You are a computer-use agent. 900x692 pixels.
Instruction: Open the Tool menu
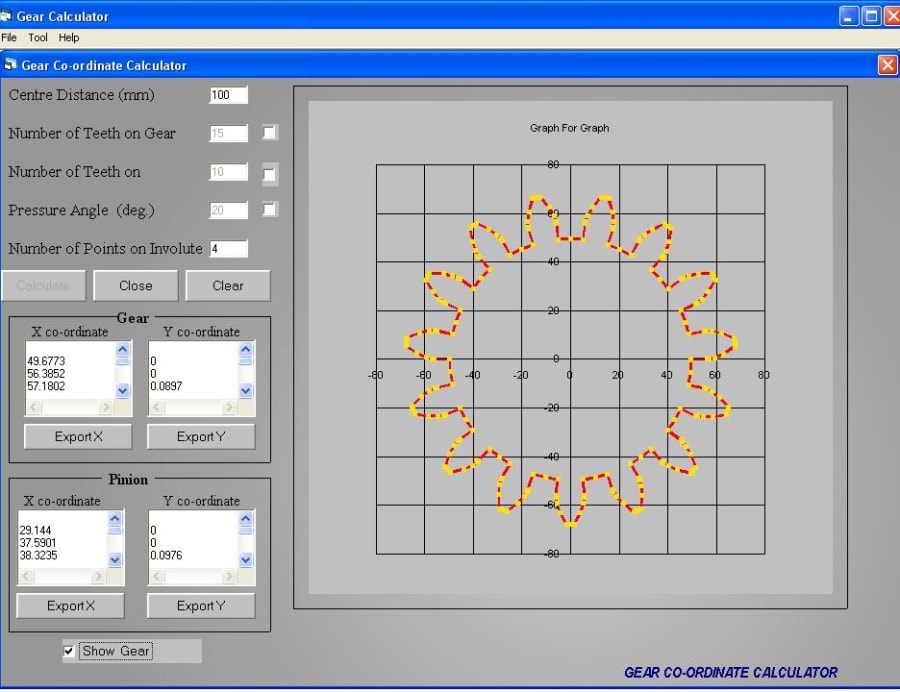[37, 37]
